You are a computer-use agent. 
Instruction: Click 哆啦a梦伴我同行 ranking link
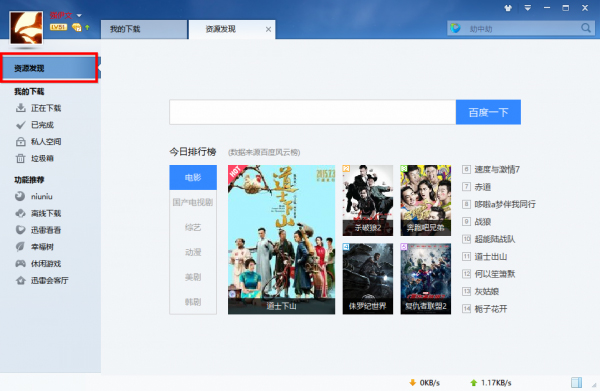pos(505,204)
